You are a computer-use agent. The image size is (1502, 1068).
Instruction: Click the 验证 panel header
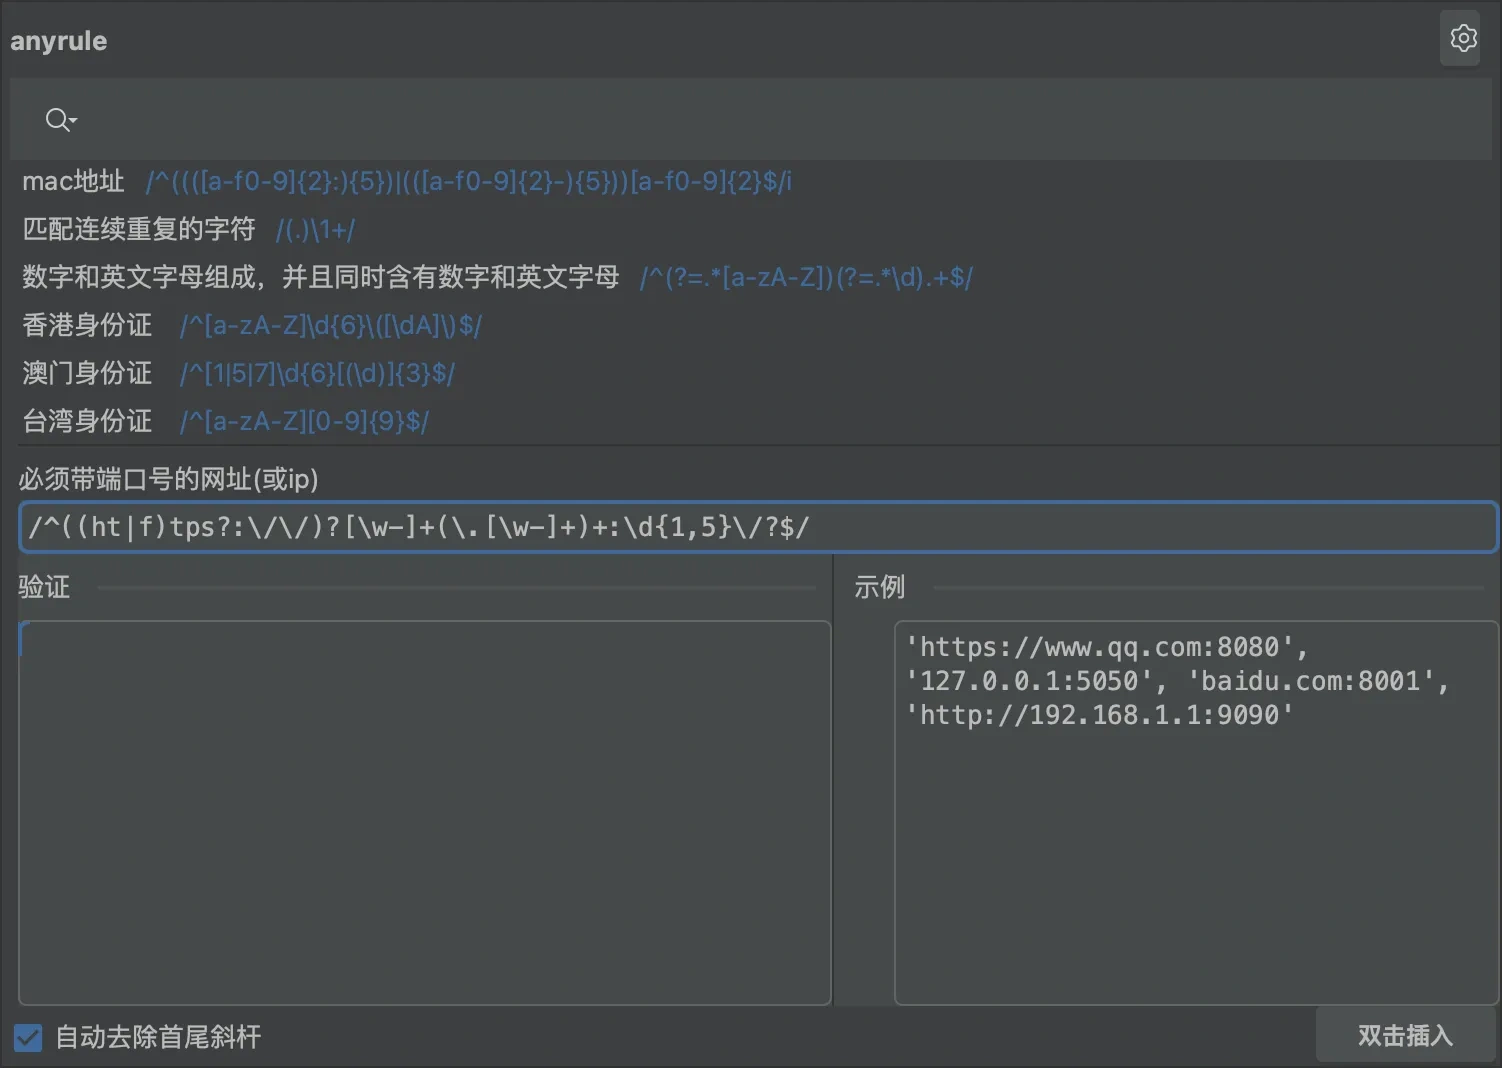(x=44, y=587)
